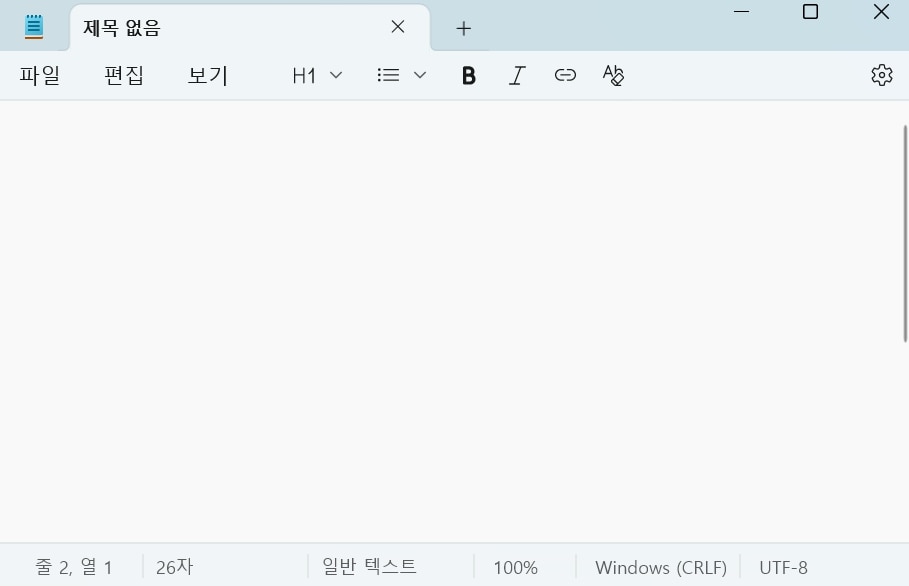Change line ending mode Windows (CRLF)
909x586 pixels.
point(659,566)
